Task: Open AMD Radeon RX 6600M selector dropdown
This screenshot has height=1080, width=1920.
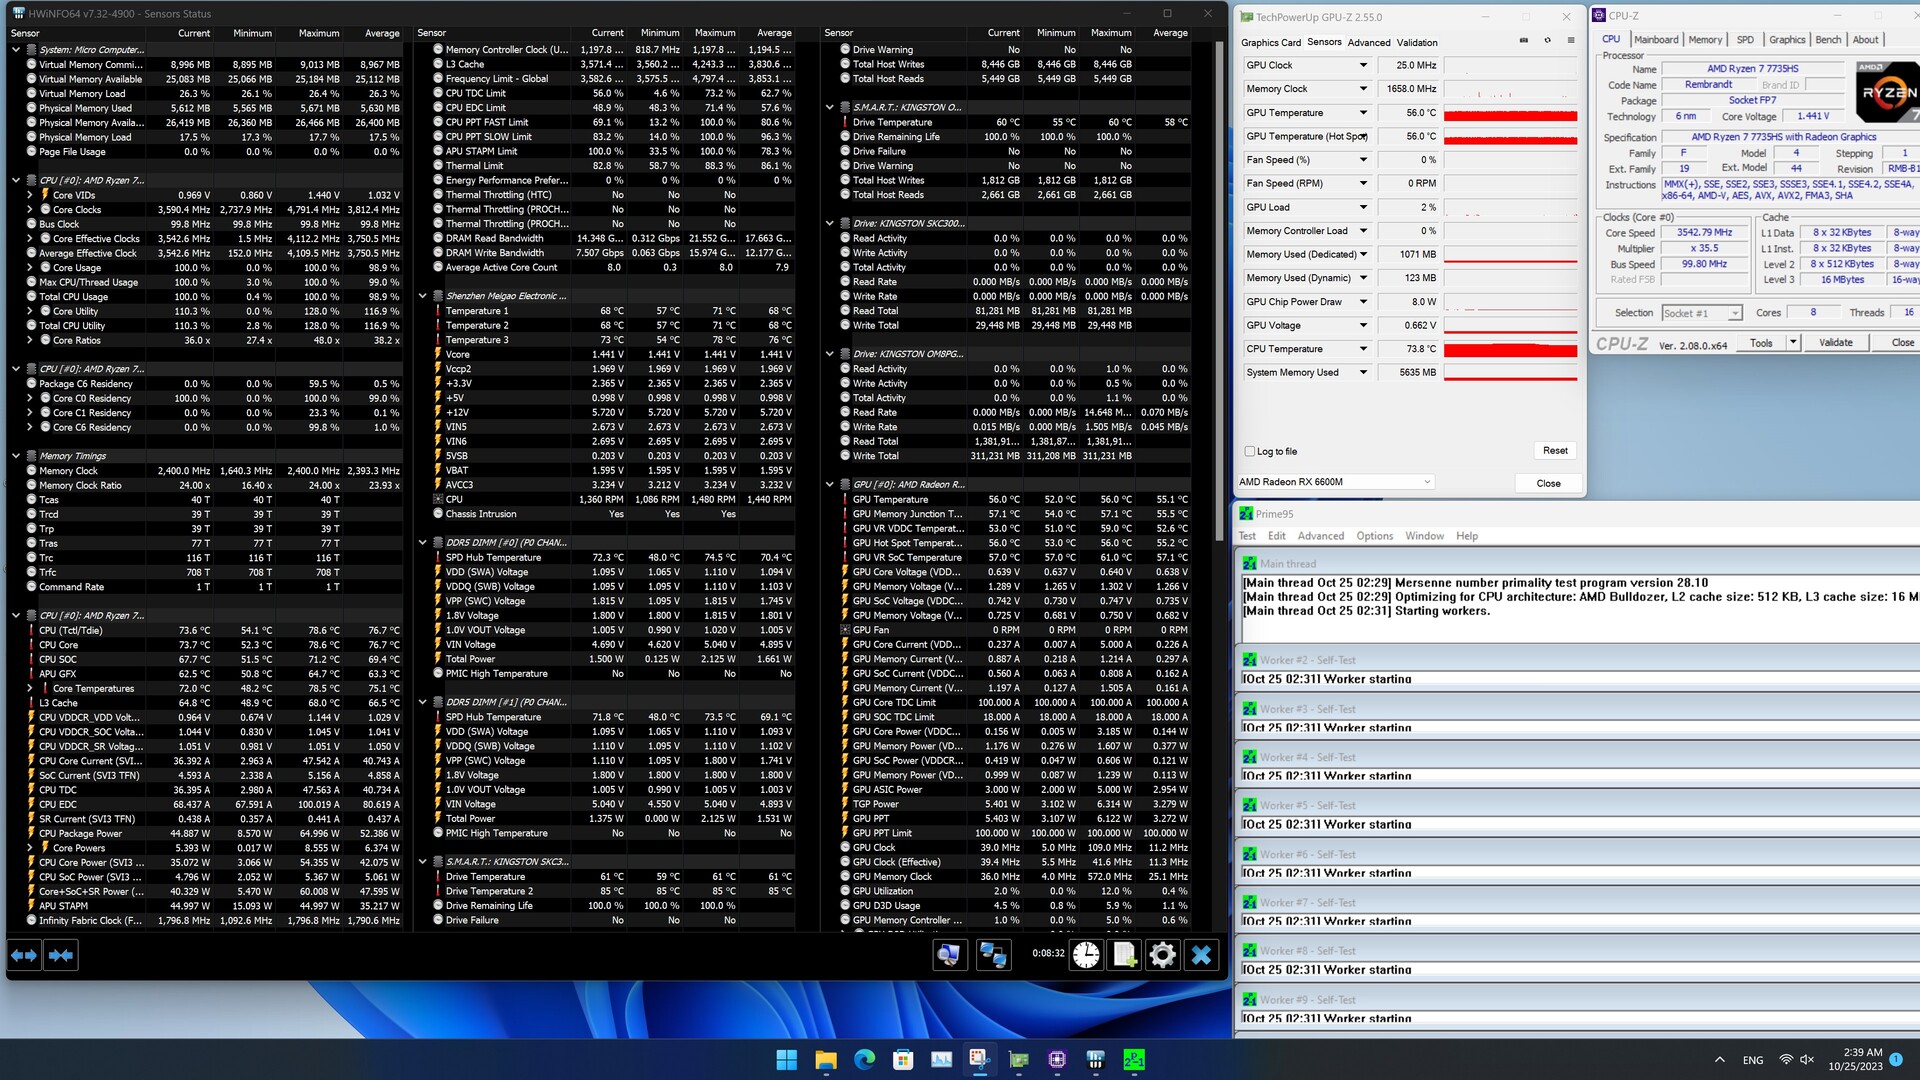Action: click(1427, 482)
